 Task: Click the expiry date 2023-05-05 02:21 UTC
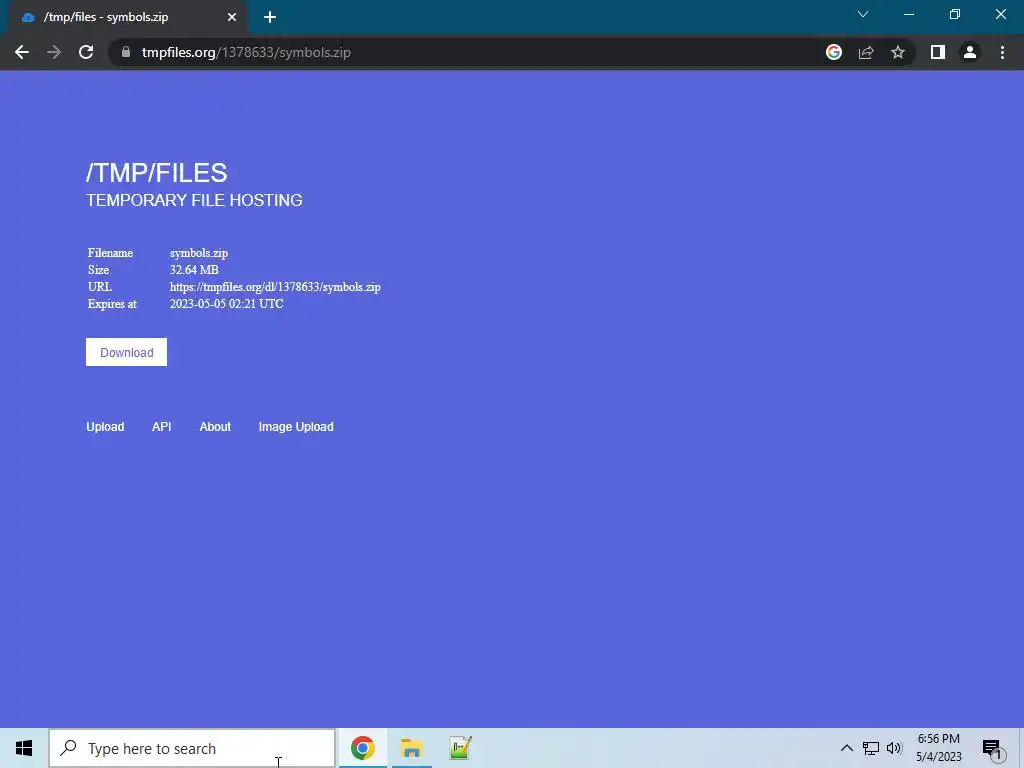(x=227, y=304)
